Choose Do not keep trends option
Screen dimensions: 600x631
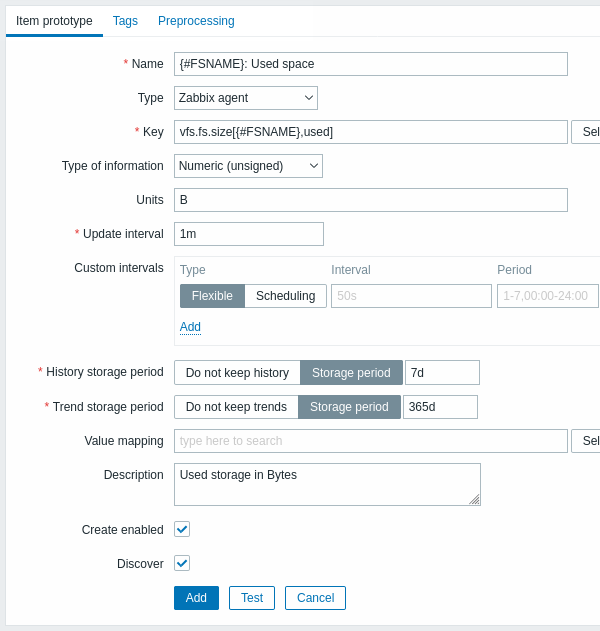[x=236, y=407]
